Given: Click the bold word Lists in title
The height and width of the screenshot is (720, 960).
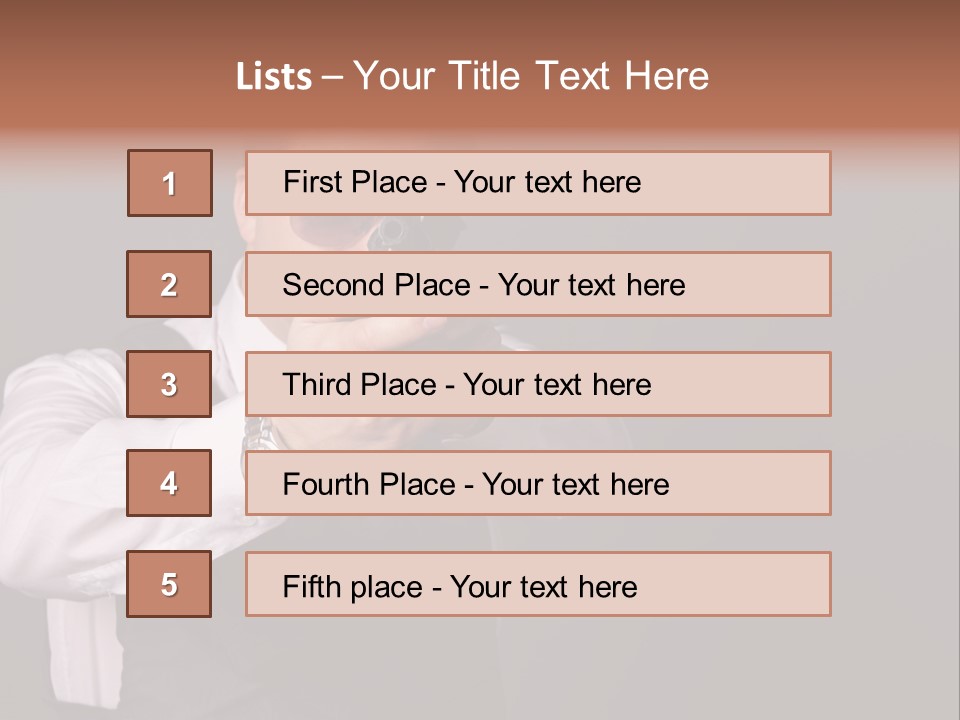Looking at the screenshot, I should [274, 77].
